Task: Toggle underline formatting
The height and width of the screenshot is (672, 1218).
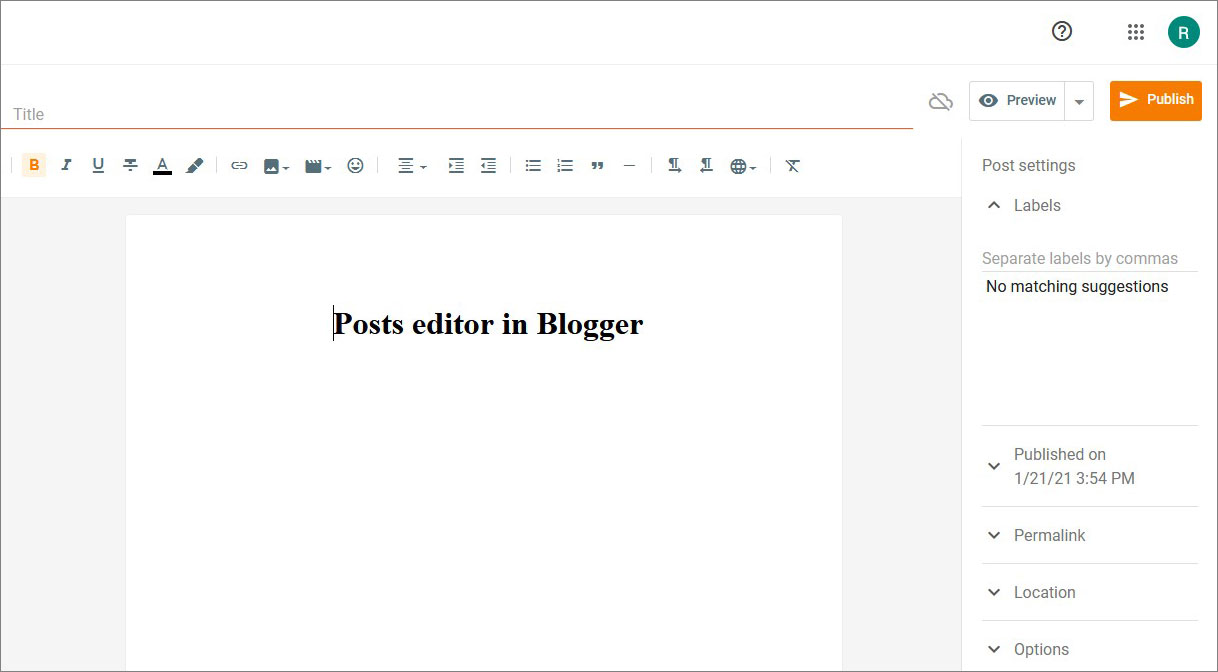Action: click(98, 166)
